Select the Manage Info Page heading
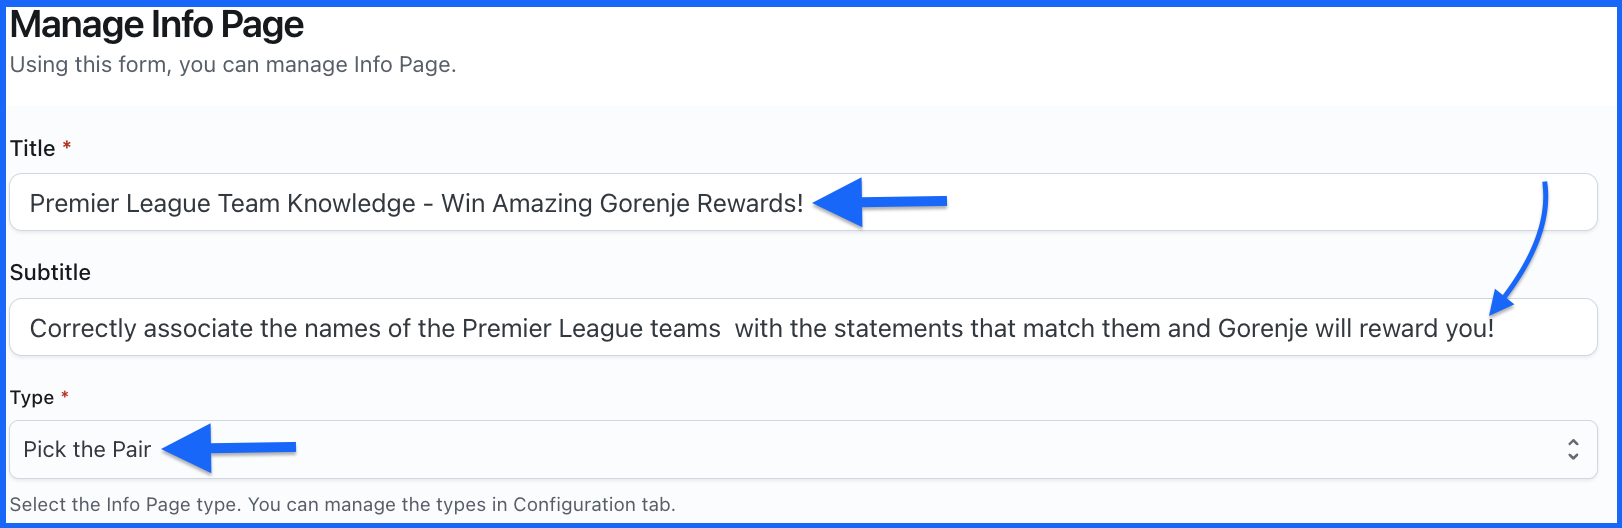This screenshot has width=1622, height=528. (x=157, y=24)
